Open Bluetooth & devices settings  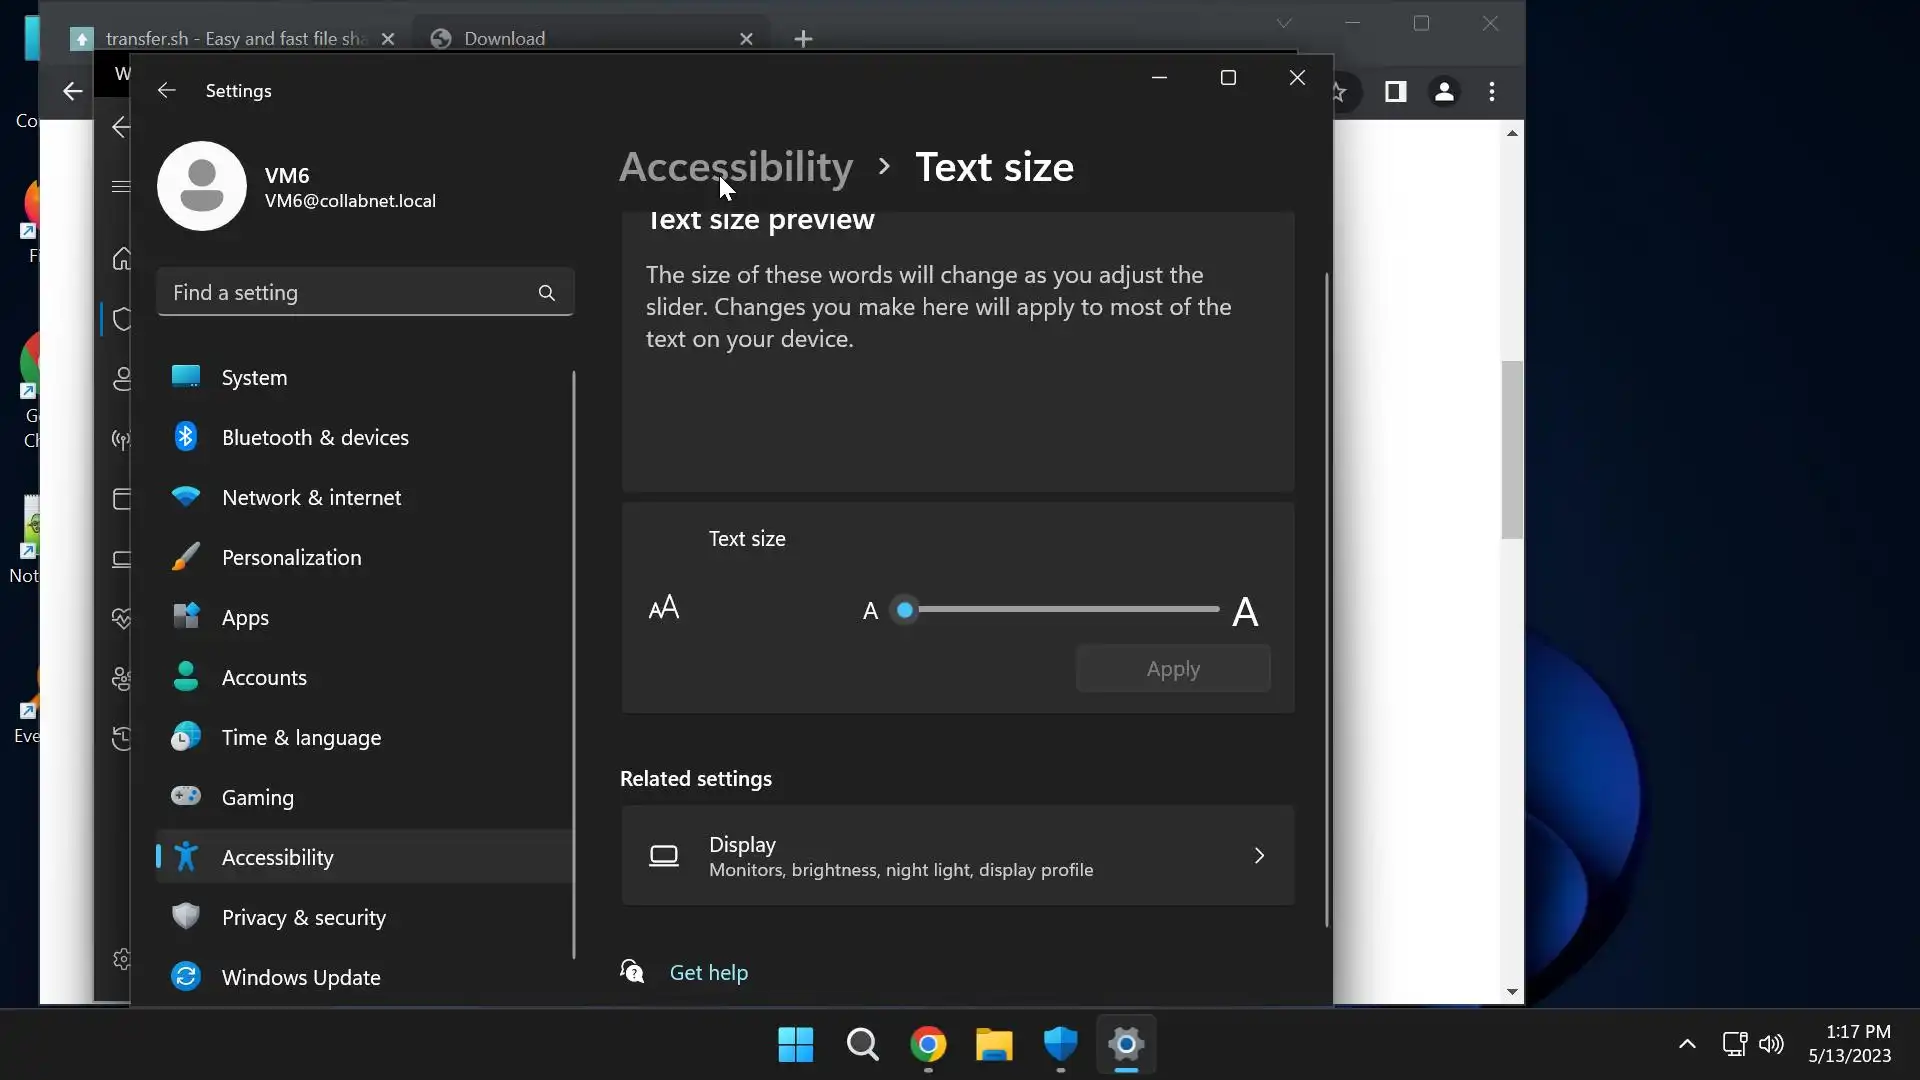coord(315,438)
